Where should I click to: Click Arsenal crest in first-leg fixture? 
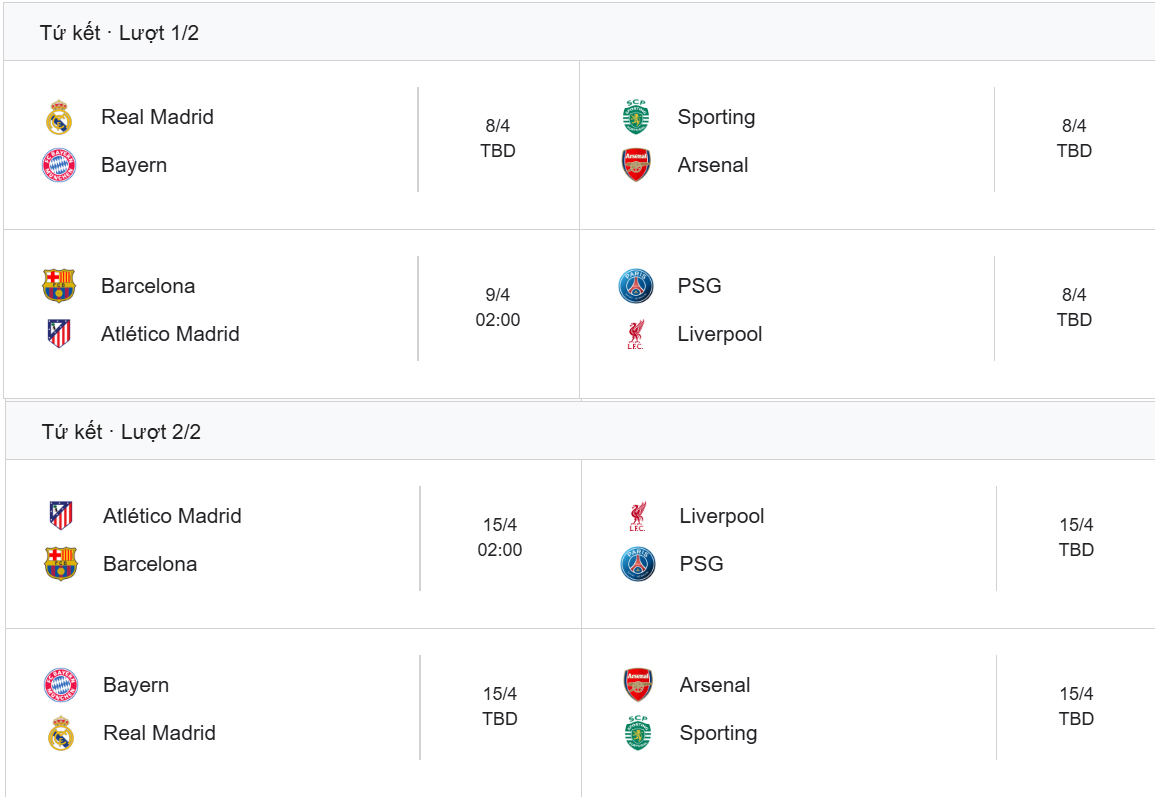click(636, 165)
